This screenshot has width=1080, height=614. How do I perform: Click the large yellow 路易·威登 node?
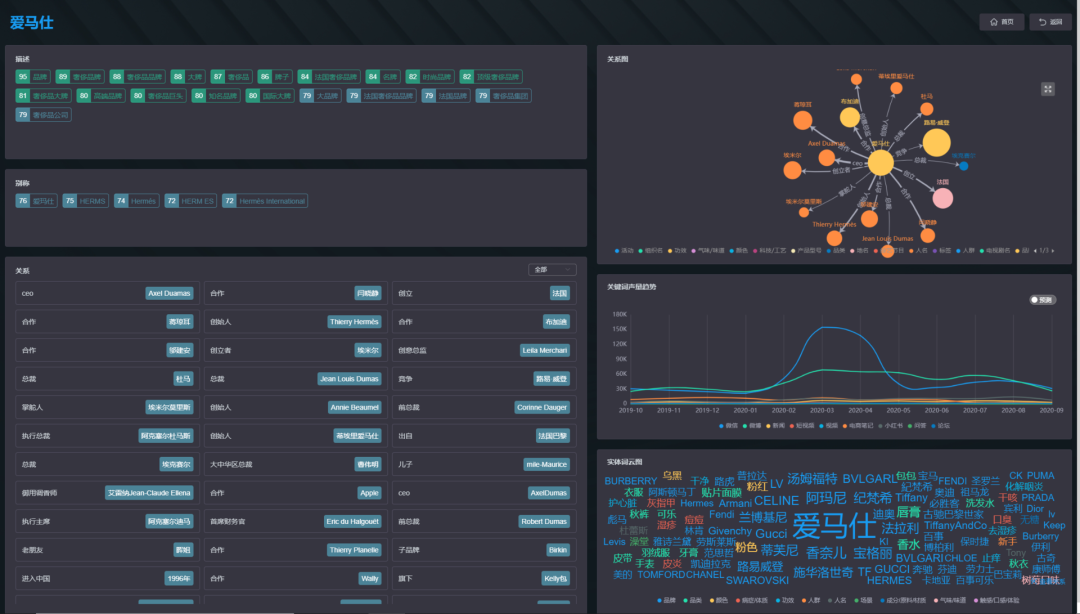point(937,143)
